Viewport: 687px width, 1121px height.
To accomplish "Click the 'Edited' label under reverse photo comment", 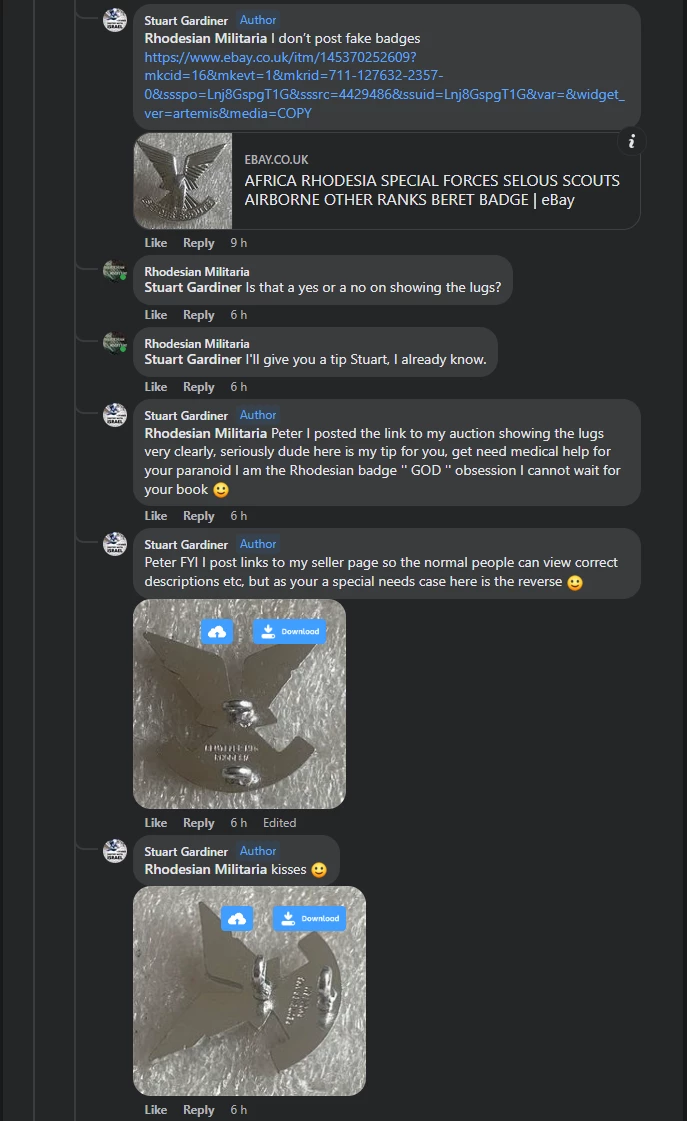I will [280, 823].
